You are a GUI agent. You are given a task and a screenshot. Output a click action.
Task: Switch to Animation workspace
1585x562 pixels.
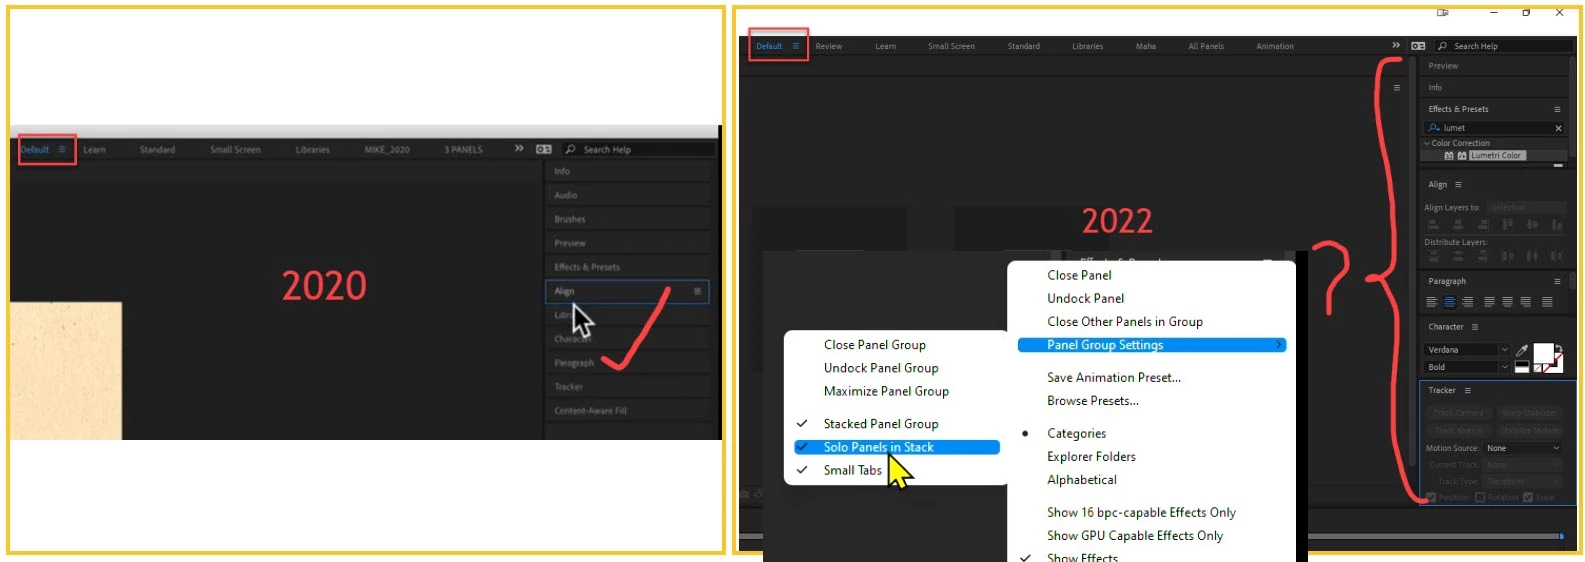pyautogui.click(x=1275, y=46)
